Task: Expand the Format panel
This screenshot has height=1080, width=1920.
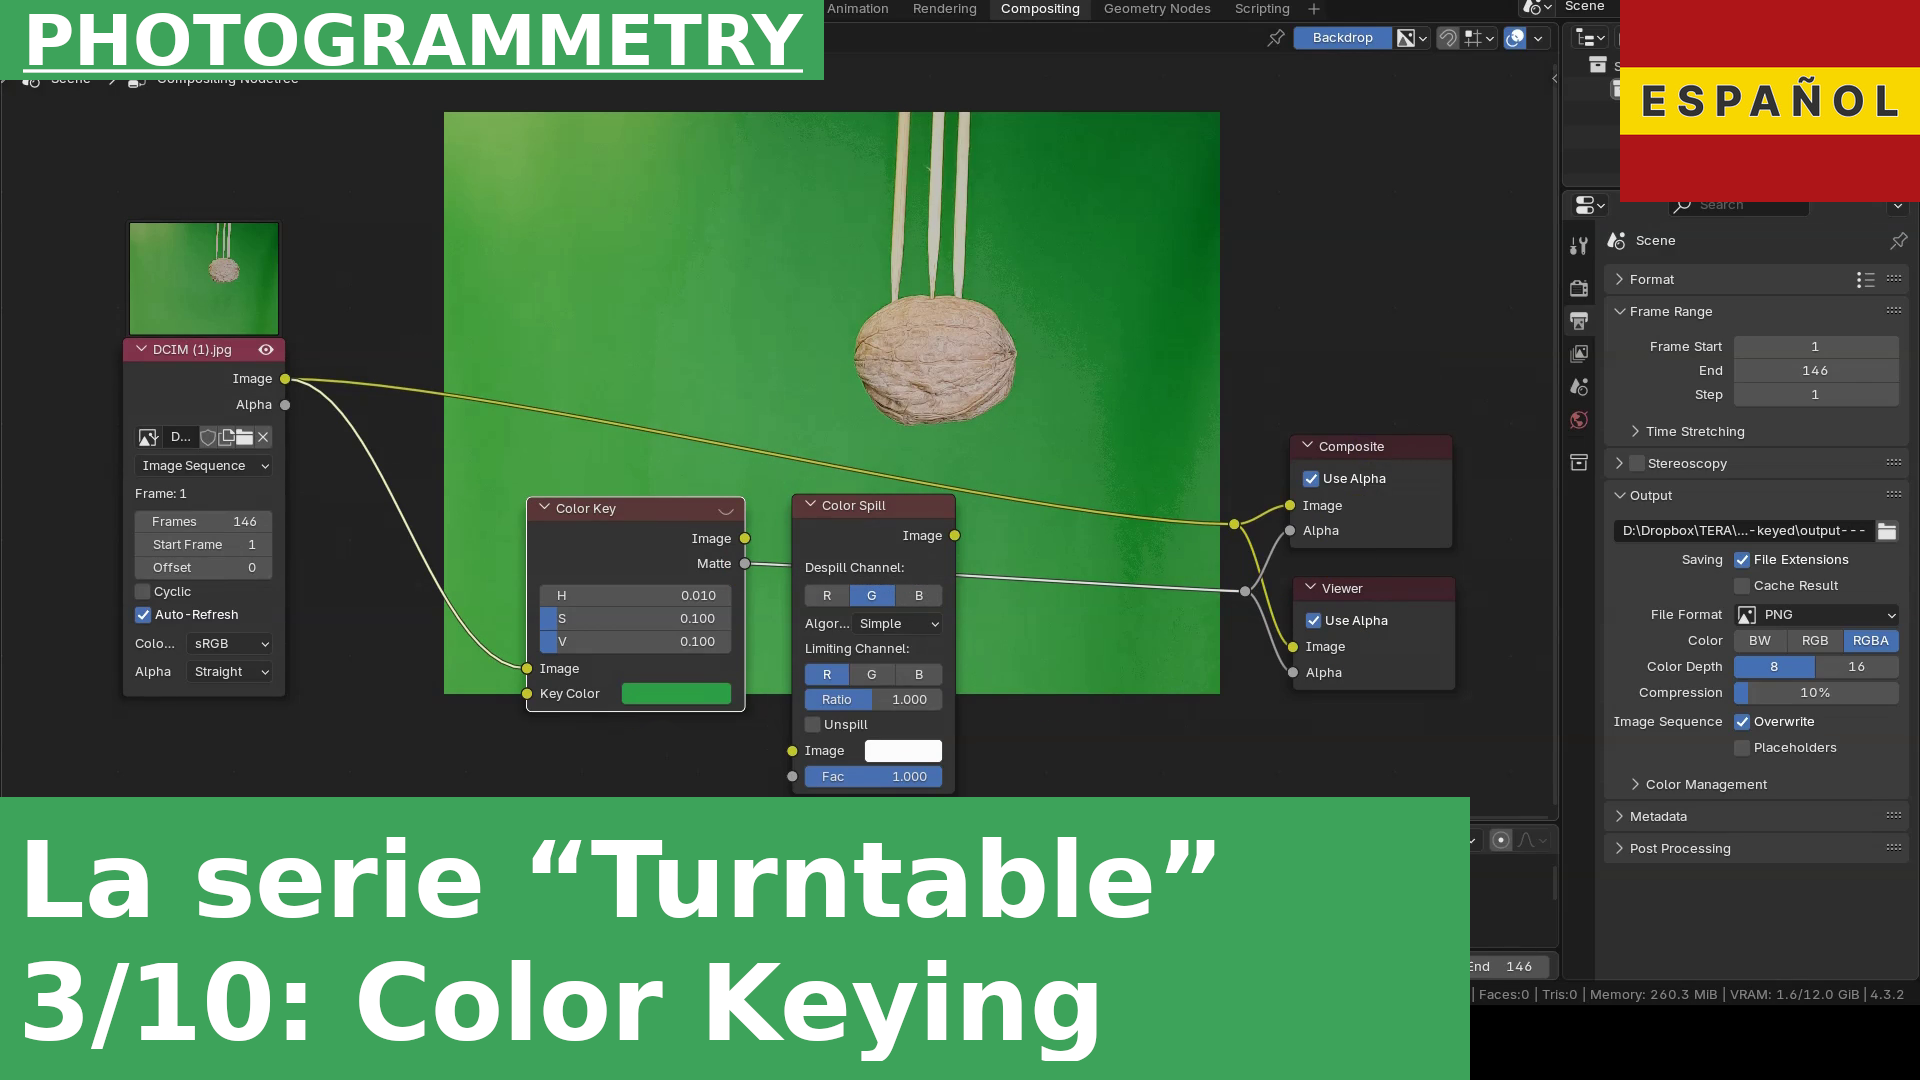Action: pos(1651,280)
